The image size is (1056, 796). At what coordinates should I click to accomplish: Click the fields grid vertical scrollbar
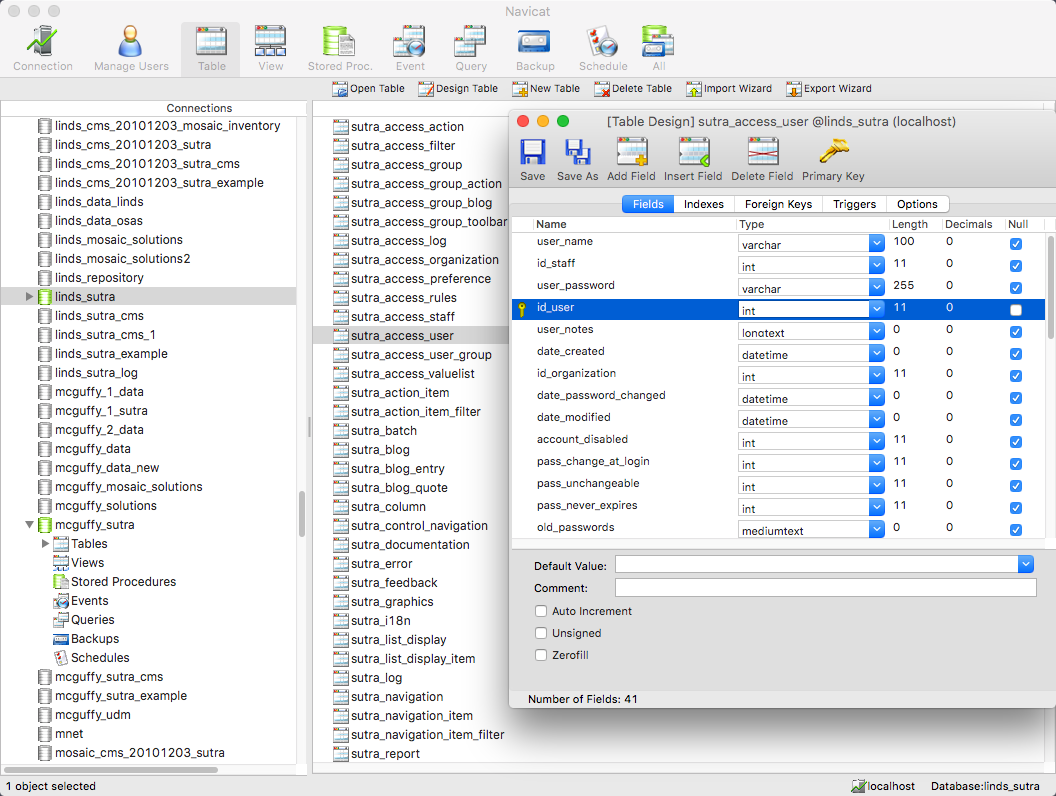point(1051,288)
